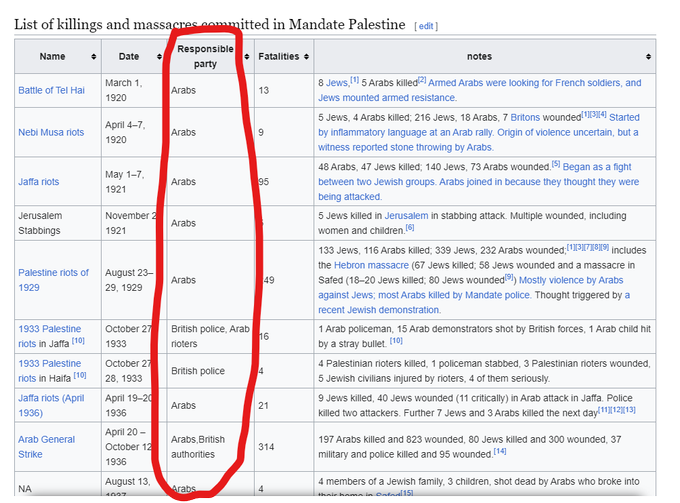Open the Jaffa riots link dated 1921
This screenshot has width=680, height=503.
[x=39, y=182]
